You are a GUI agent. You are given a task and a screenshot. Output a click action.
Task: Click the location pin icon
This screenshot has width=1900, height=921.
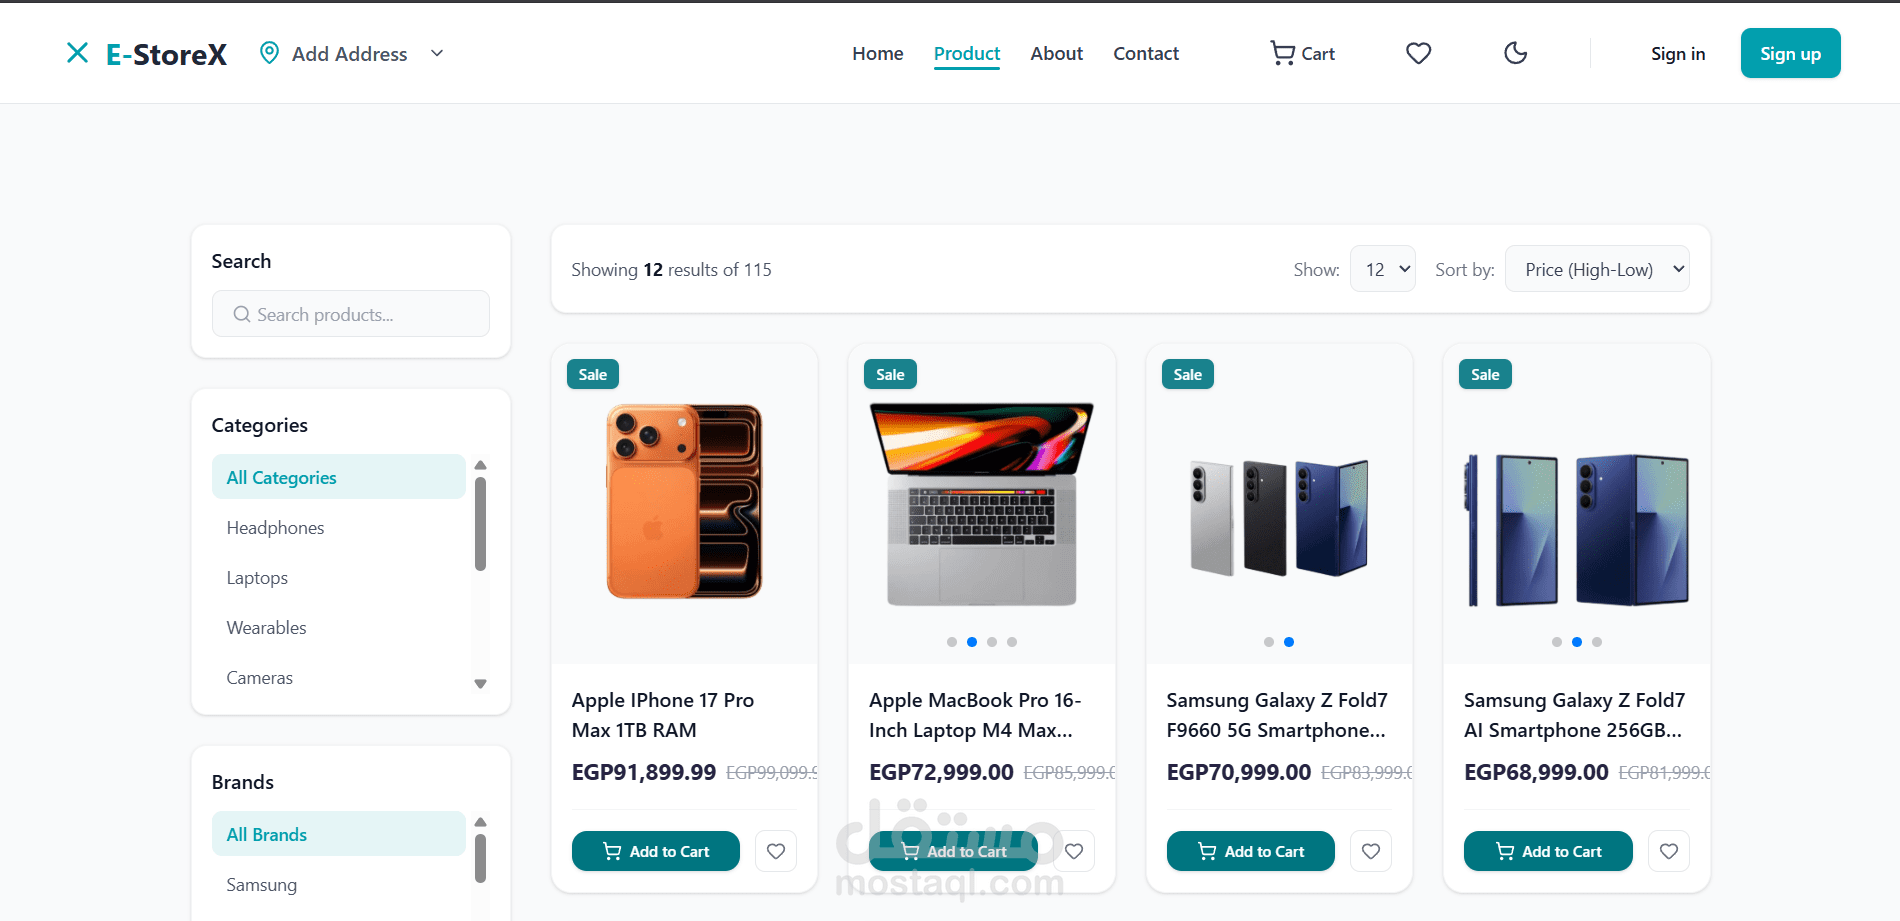(269, 53)
